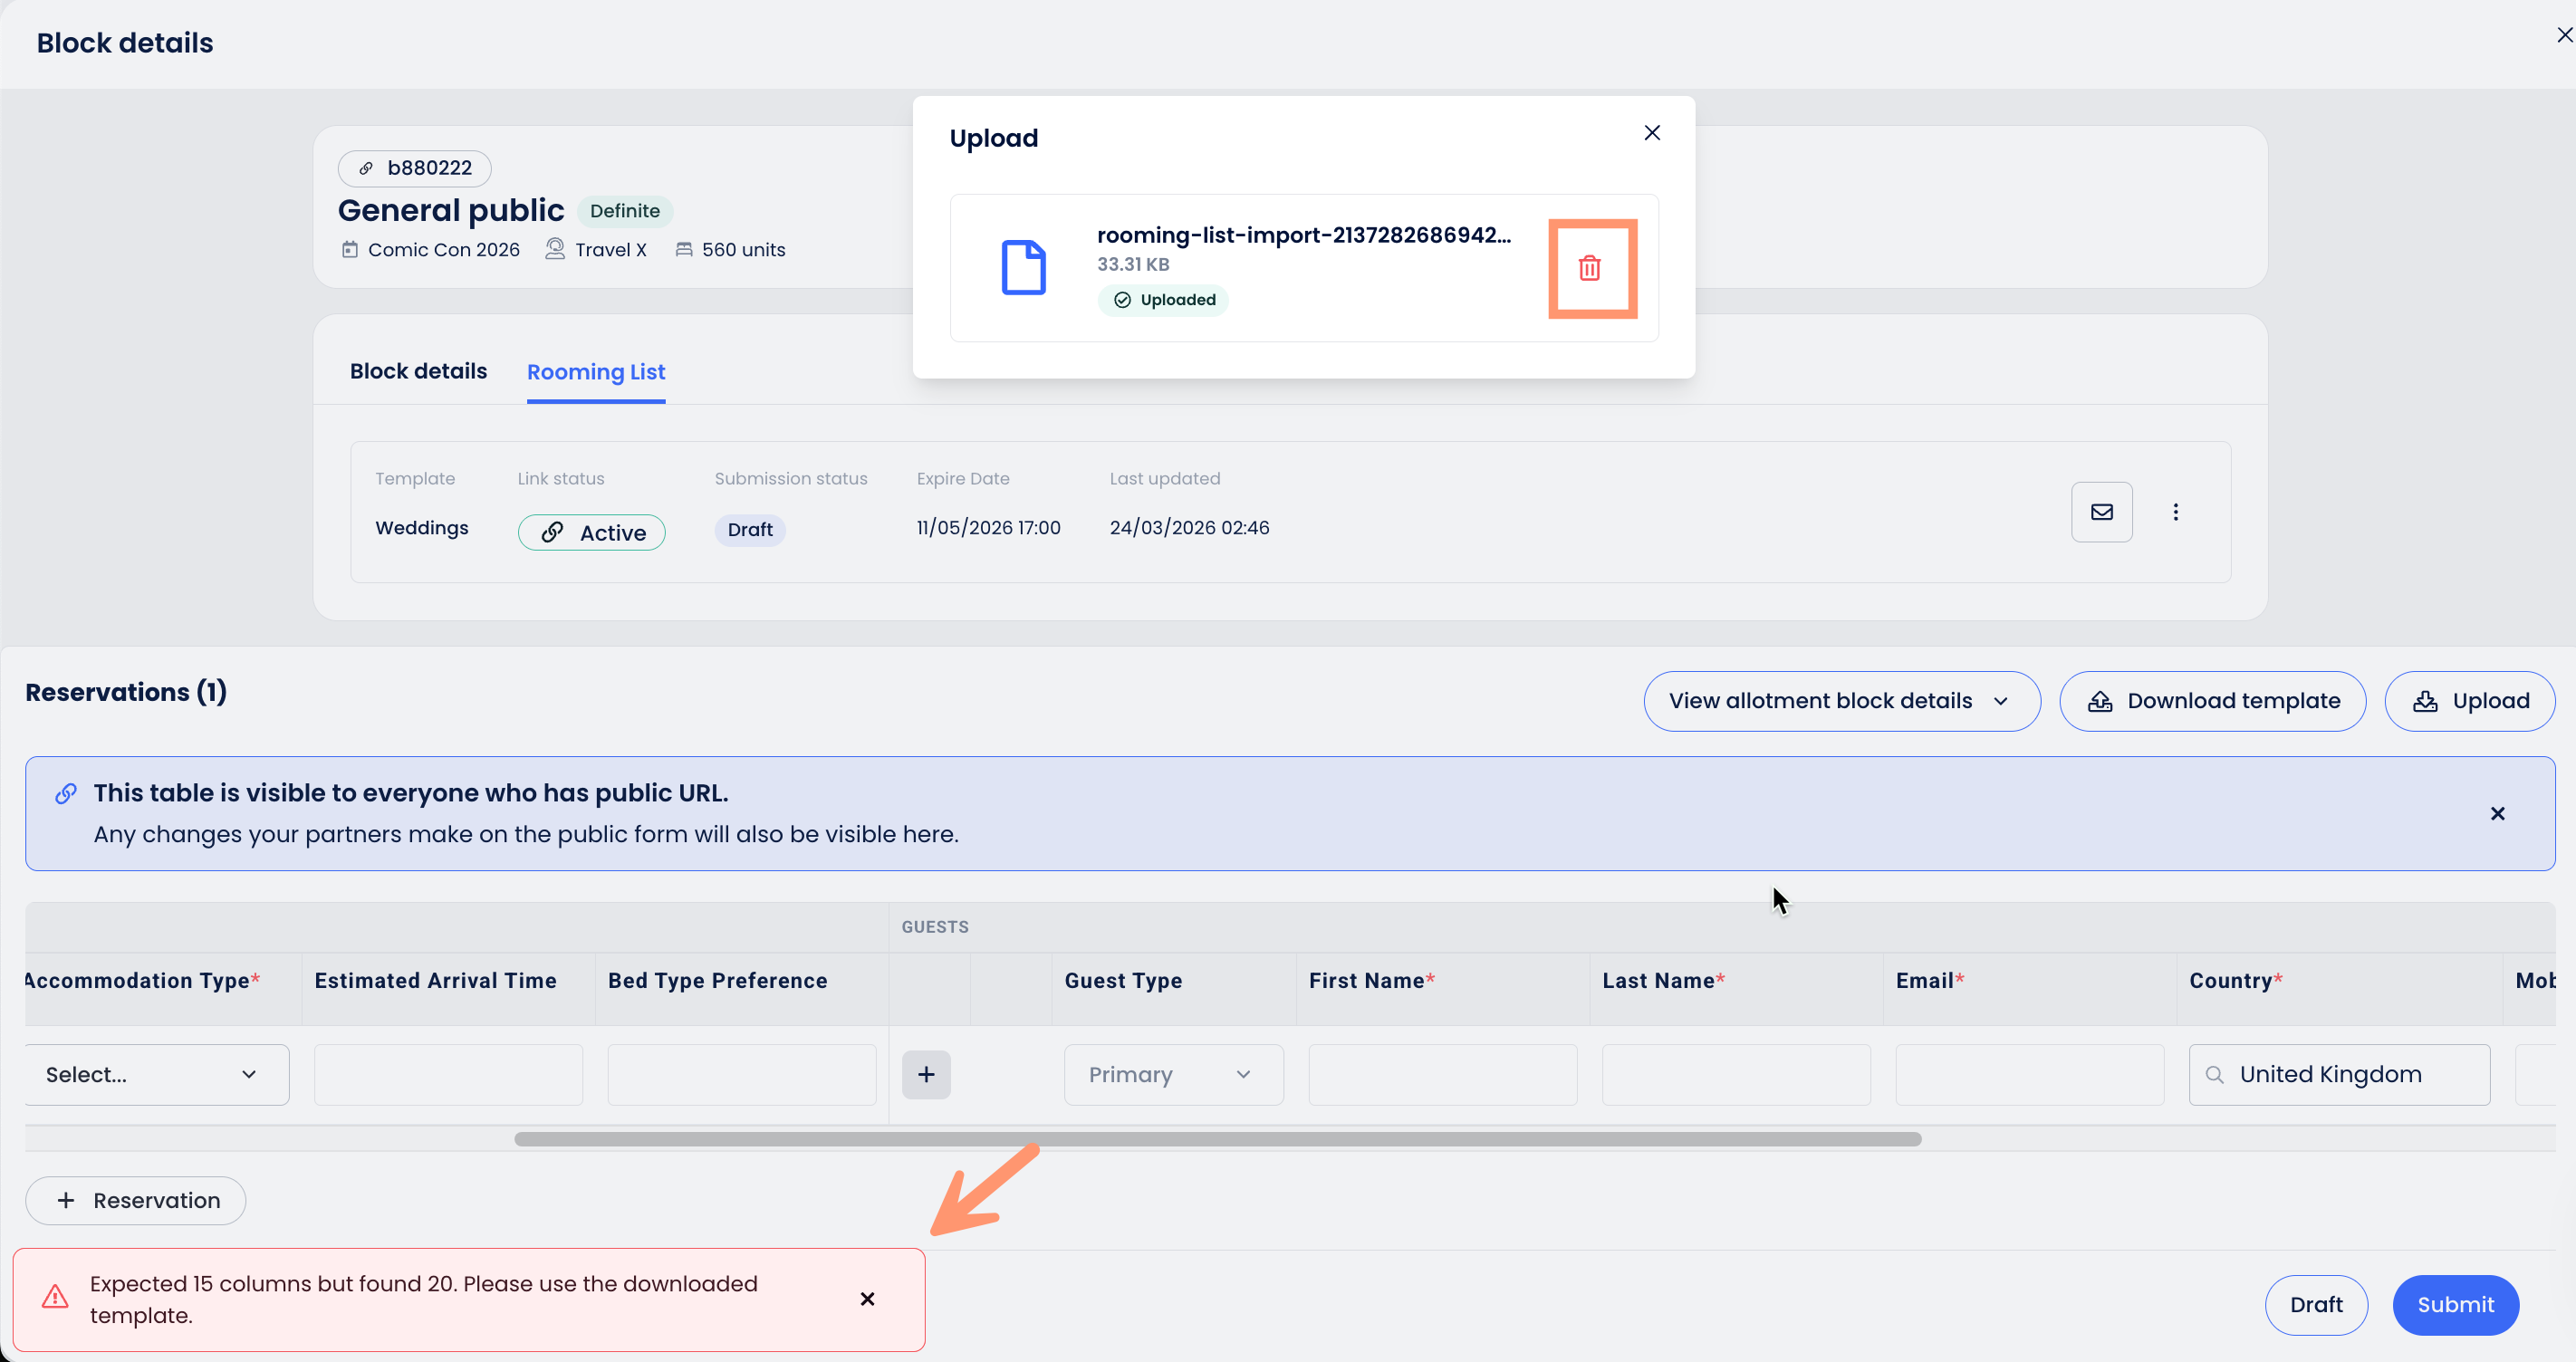Click the Active link status badge
This screenshot has width=2576, height=1362.
click(592, 533)
